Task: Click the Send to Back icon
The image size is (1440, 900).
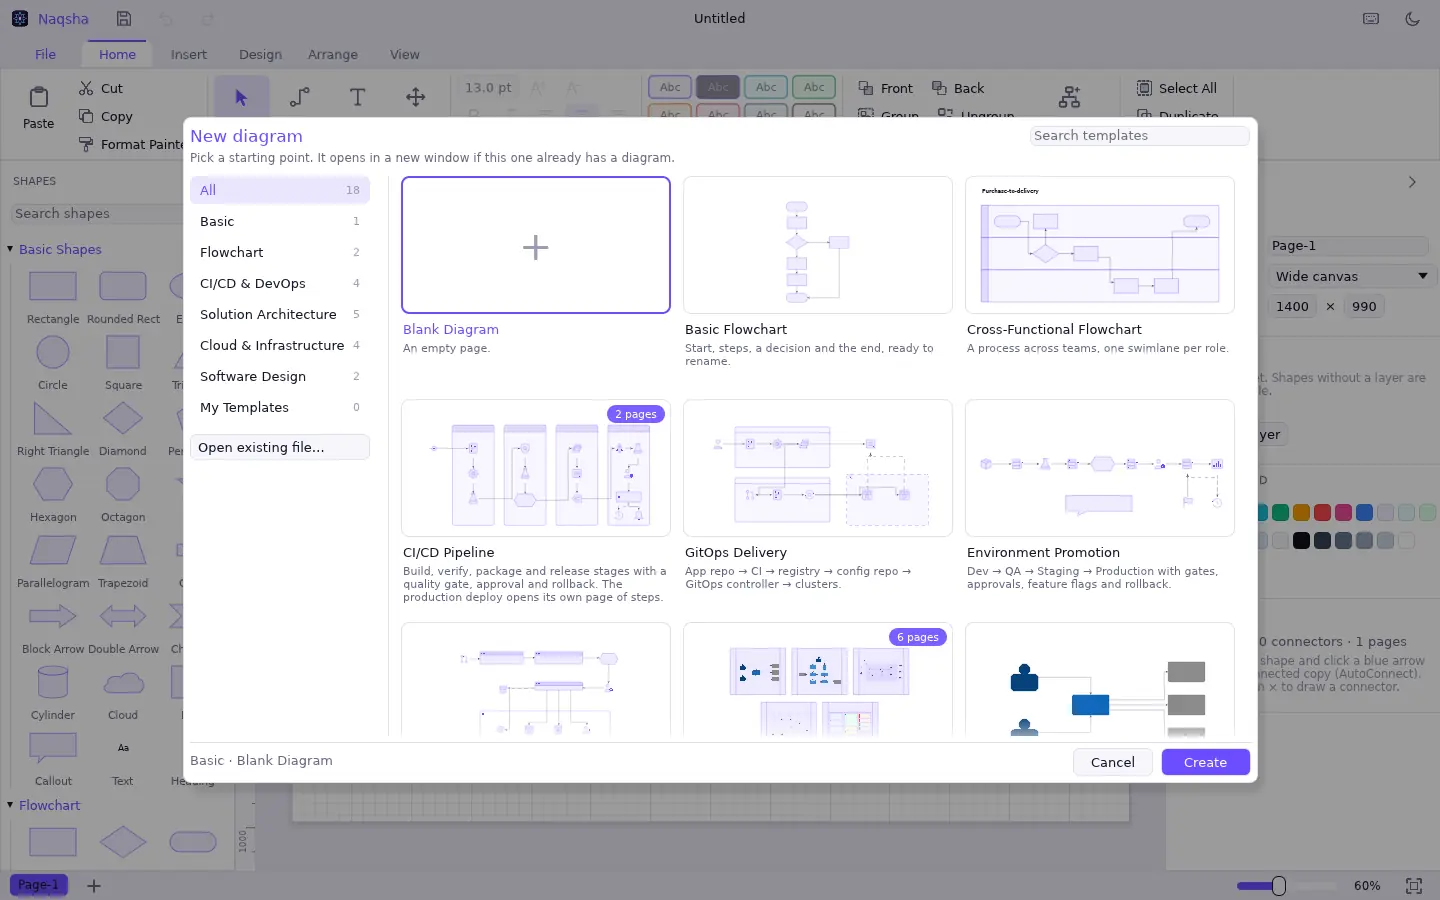Action: click(939, 88)
